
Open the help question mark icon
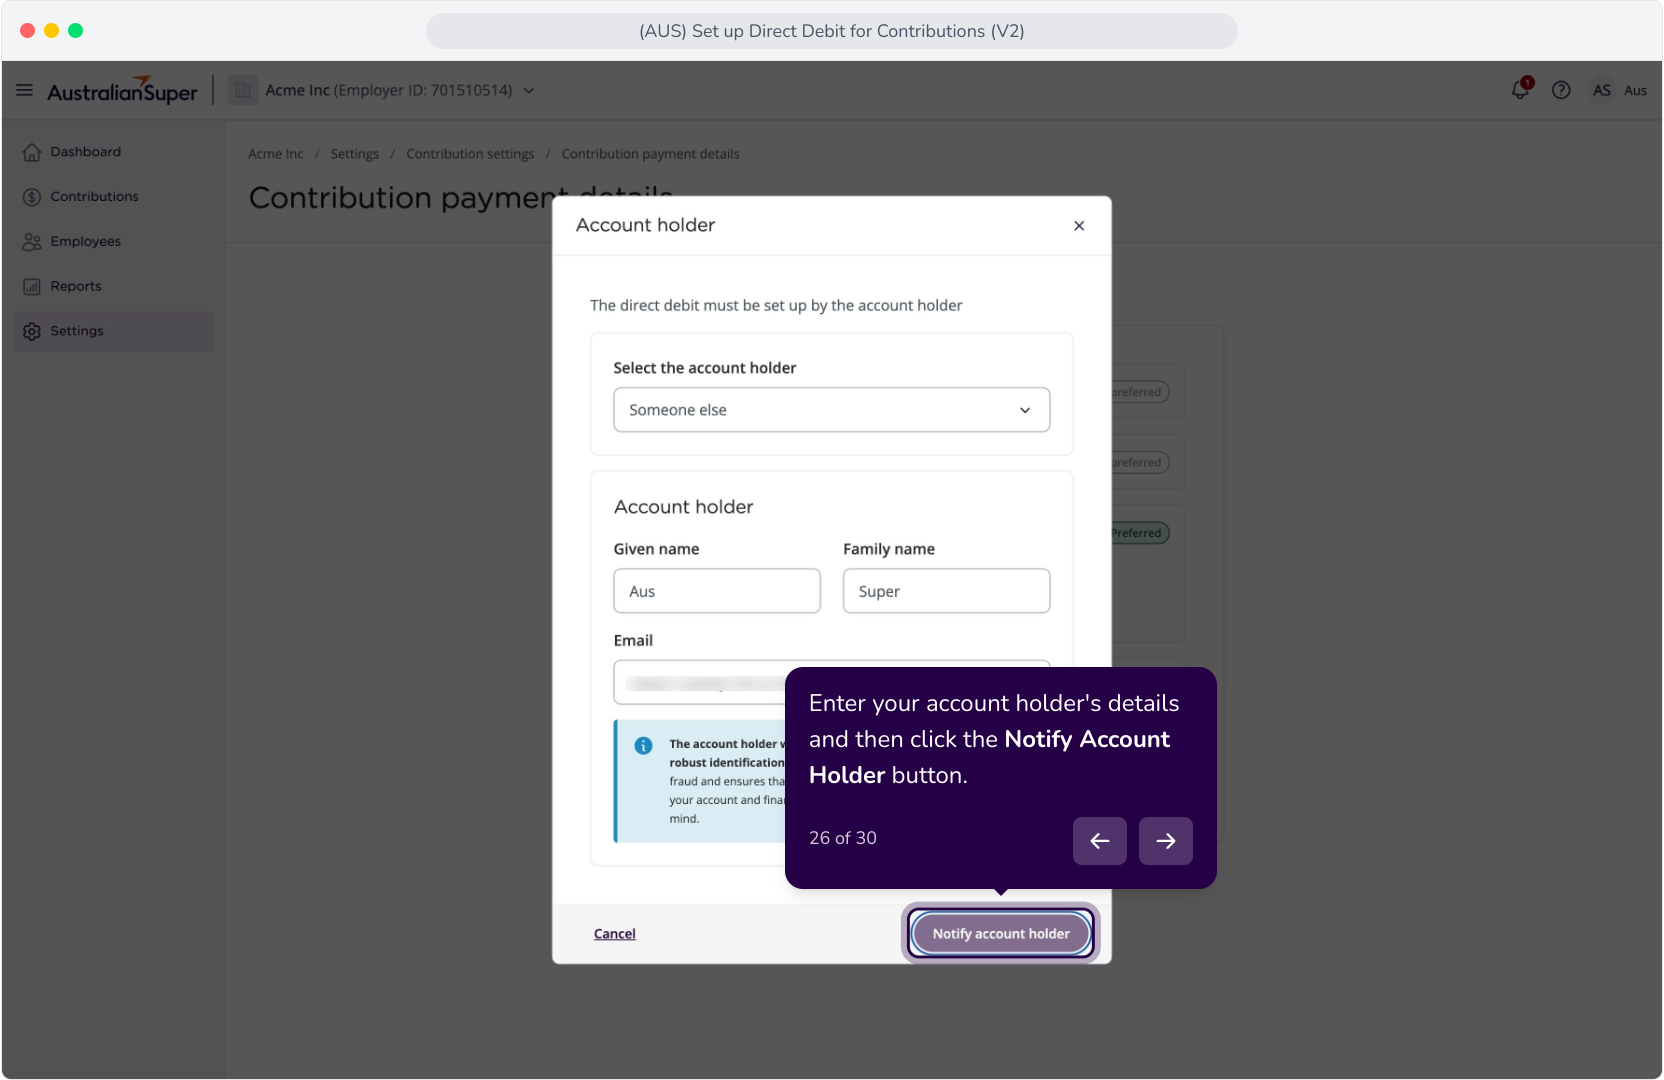[x=1561, y=90]
